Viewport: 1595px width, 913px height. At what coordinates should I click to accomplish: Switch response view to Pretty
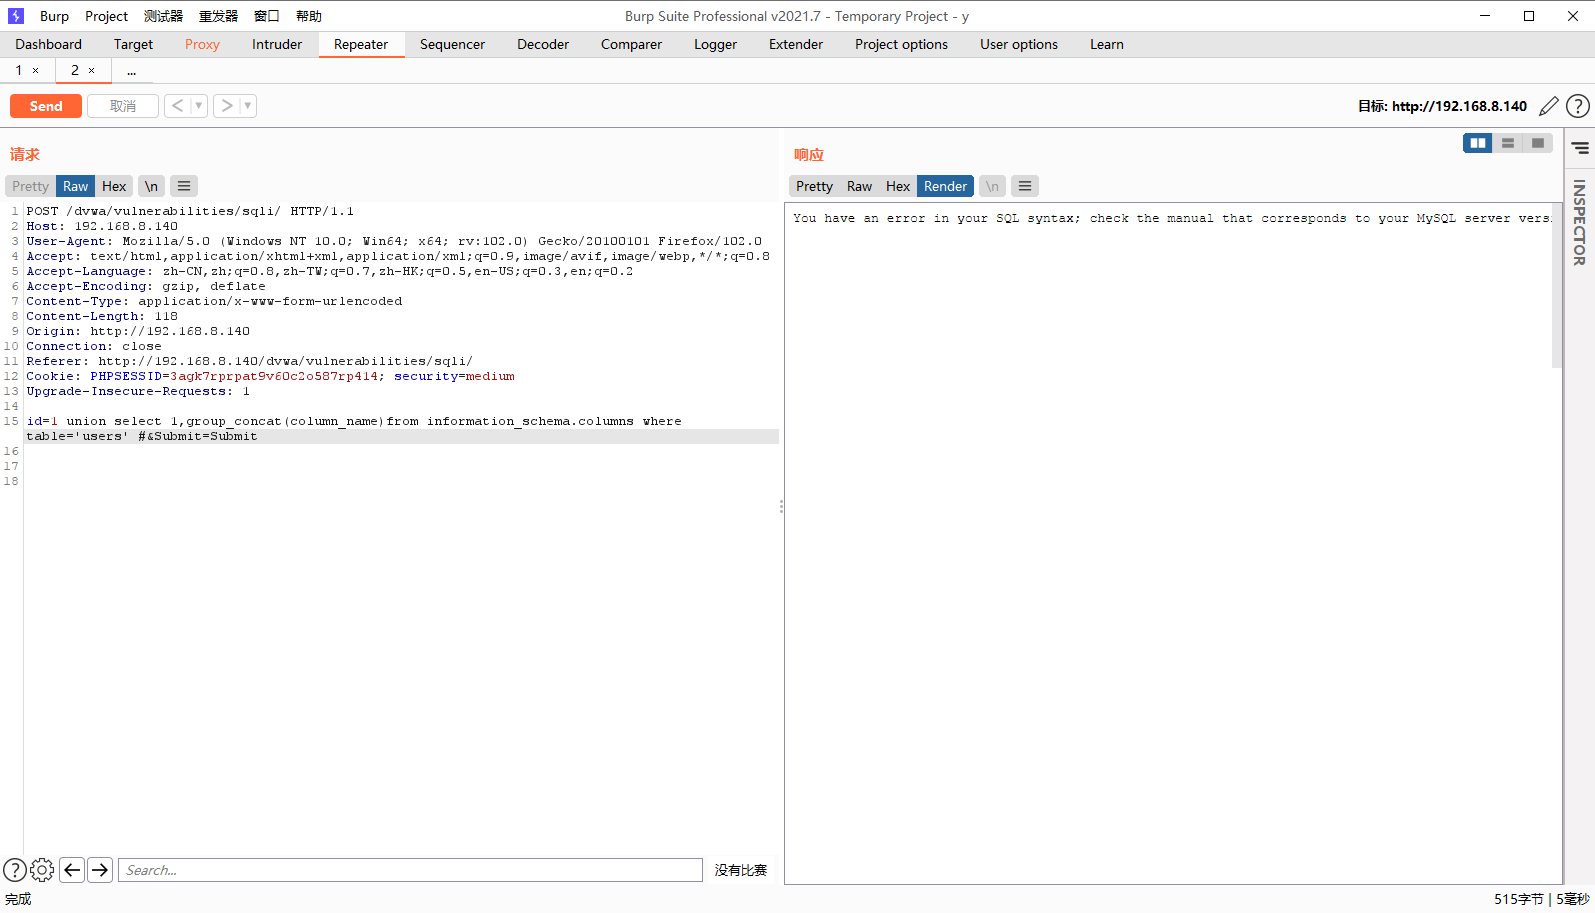(x=814, y=186)
